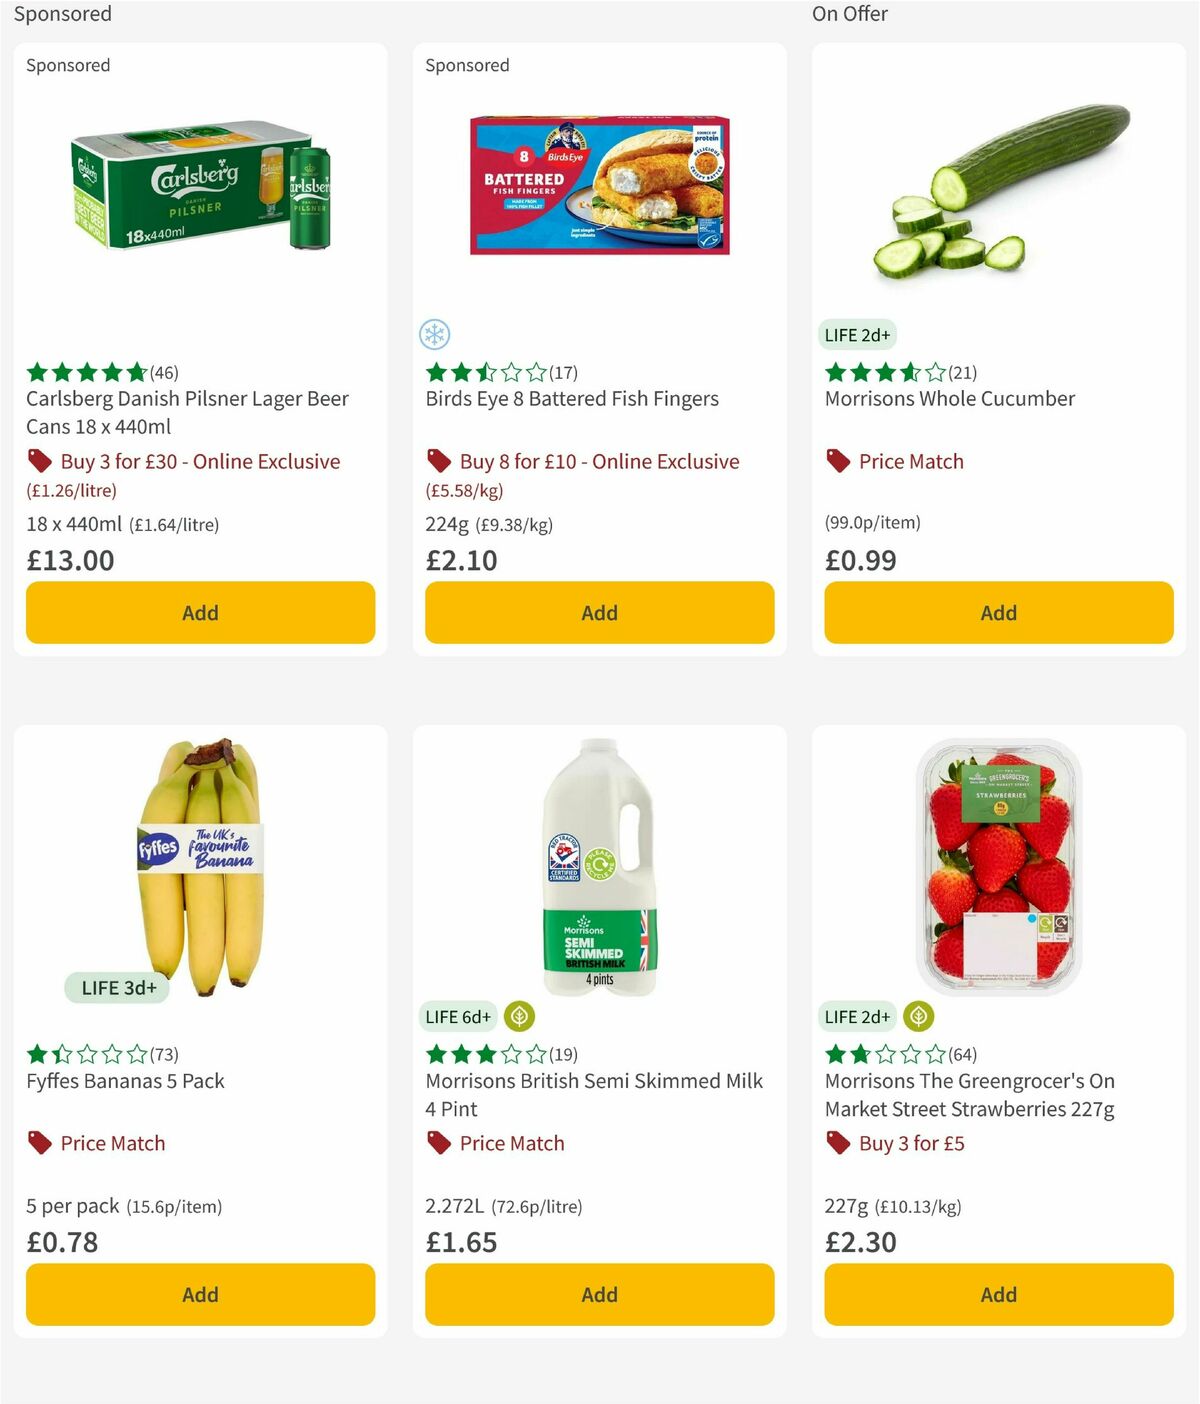Open the Morrisons Whole Cucumber product link
The image size is (1200, 1404).
pyautogui.click(x=949, y=398)
